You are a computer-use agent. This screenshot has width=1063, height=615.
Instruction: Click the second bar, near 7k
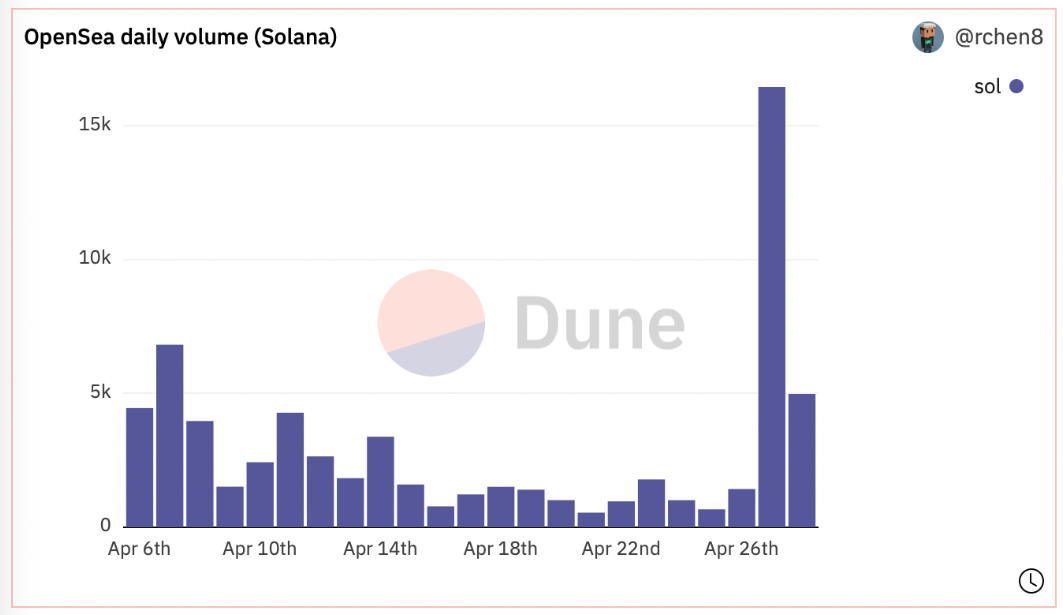pyautogui.click(x=169, y=435)
